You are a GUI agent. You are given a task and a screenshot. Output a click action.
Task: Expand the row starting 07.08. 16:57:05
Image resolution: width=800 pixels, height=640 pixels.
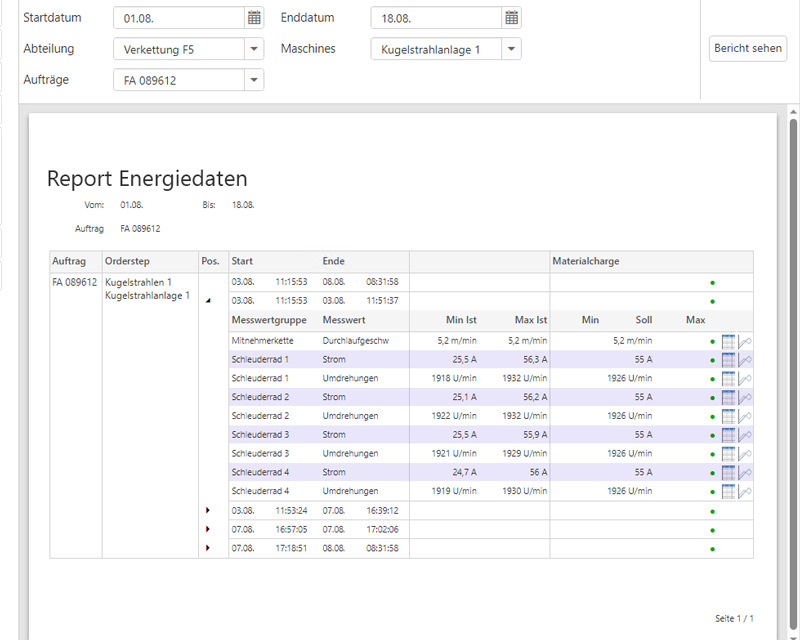(208, 529)
